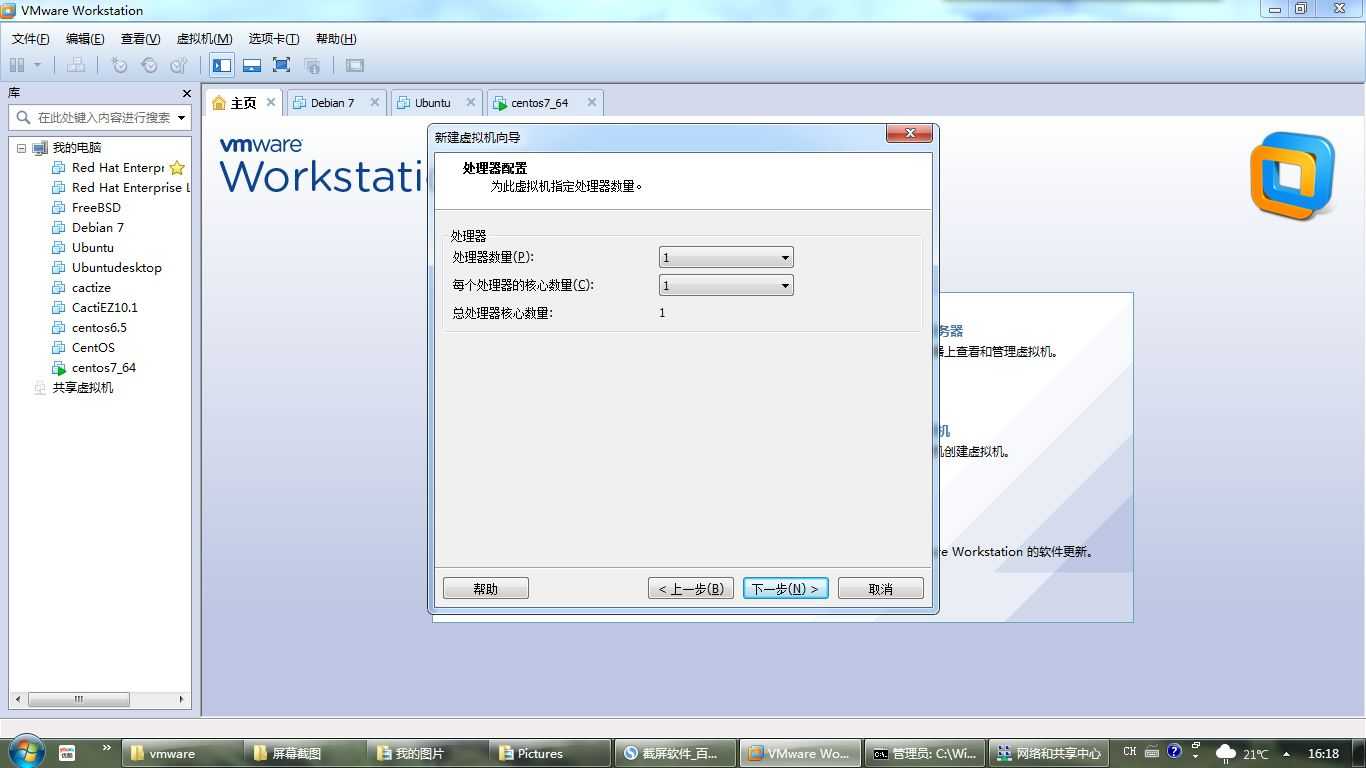Show hidden tray icons arrow
The width and height of the screenshot is (1366, 768).
point(1286,754)
